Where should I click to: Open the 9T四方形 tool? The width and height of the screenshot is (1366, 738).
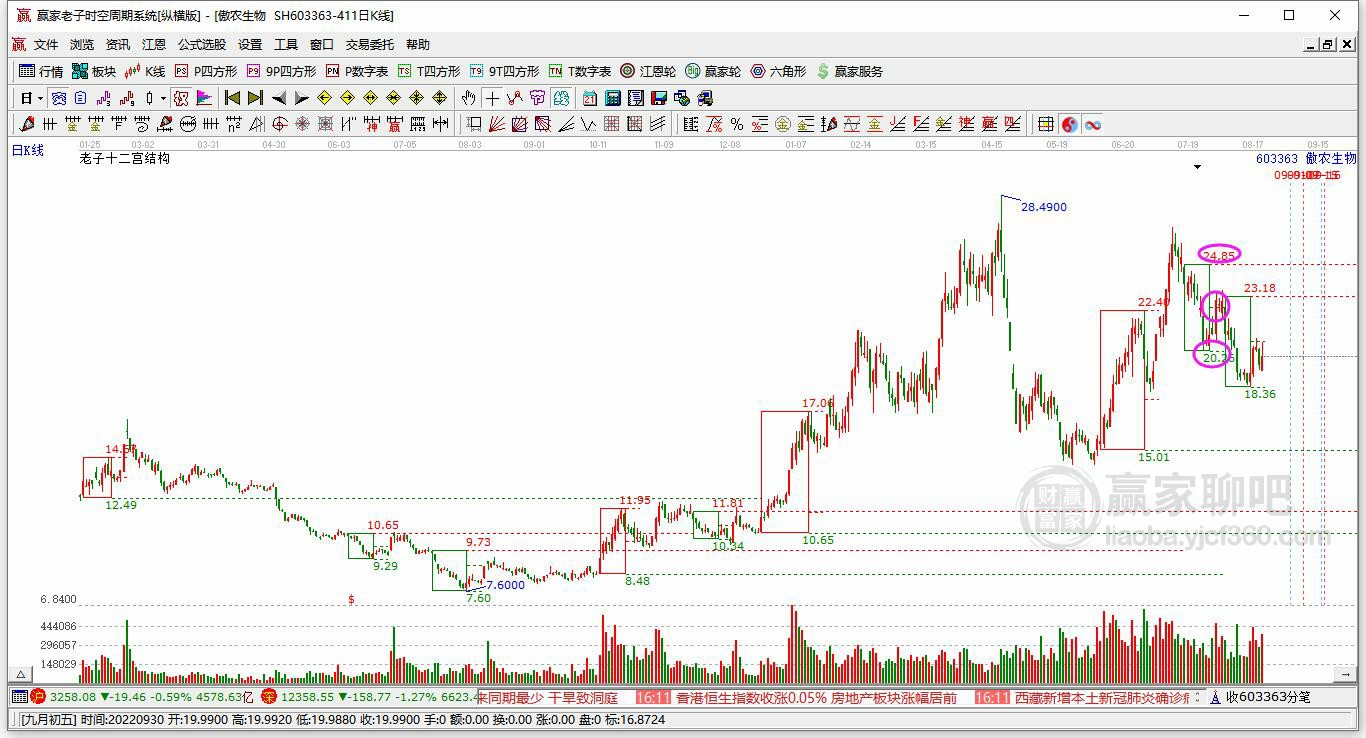click(504, 71)
